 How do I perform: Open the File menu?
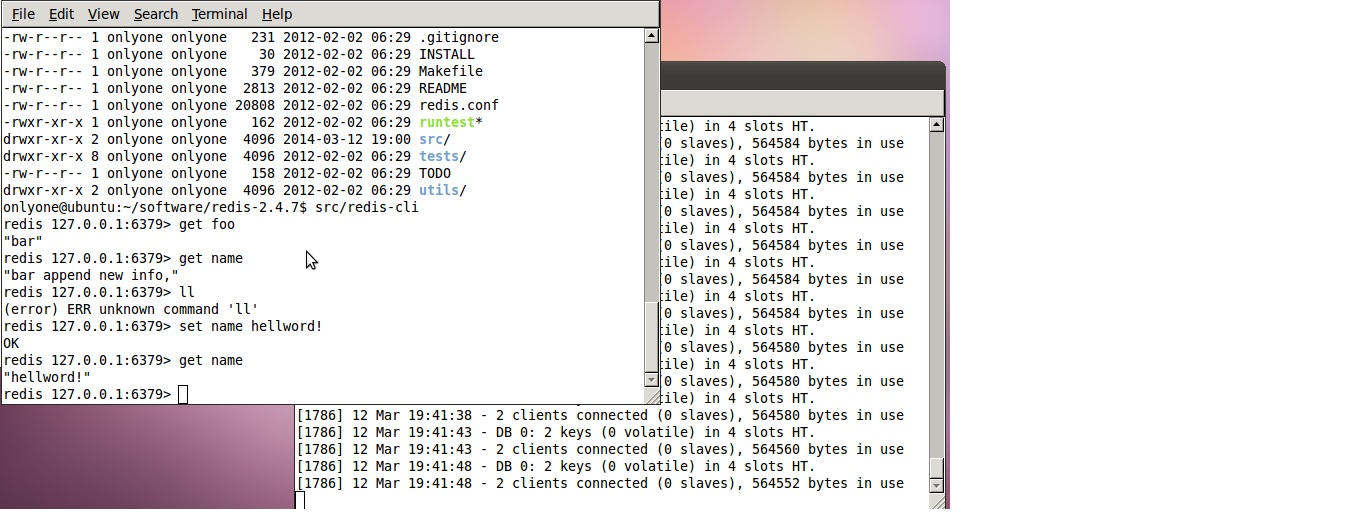(23, 14)
